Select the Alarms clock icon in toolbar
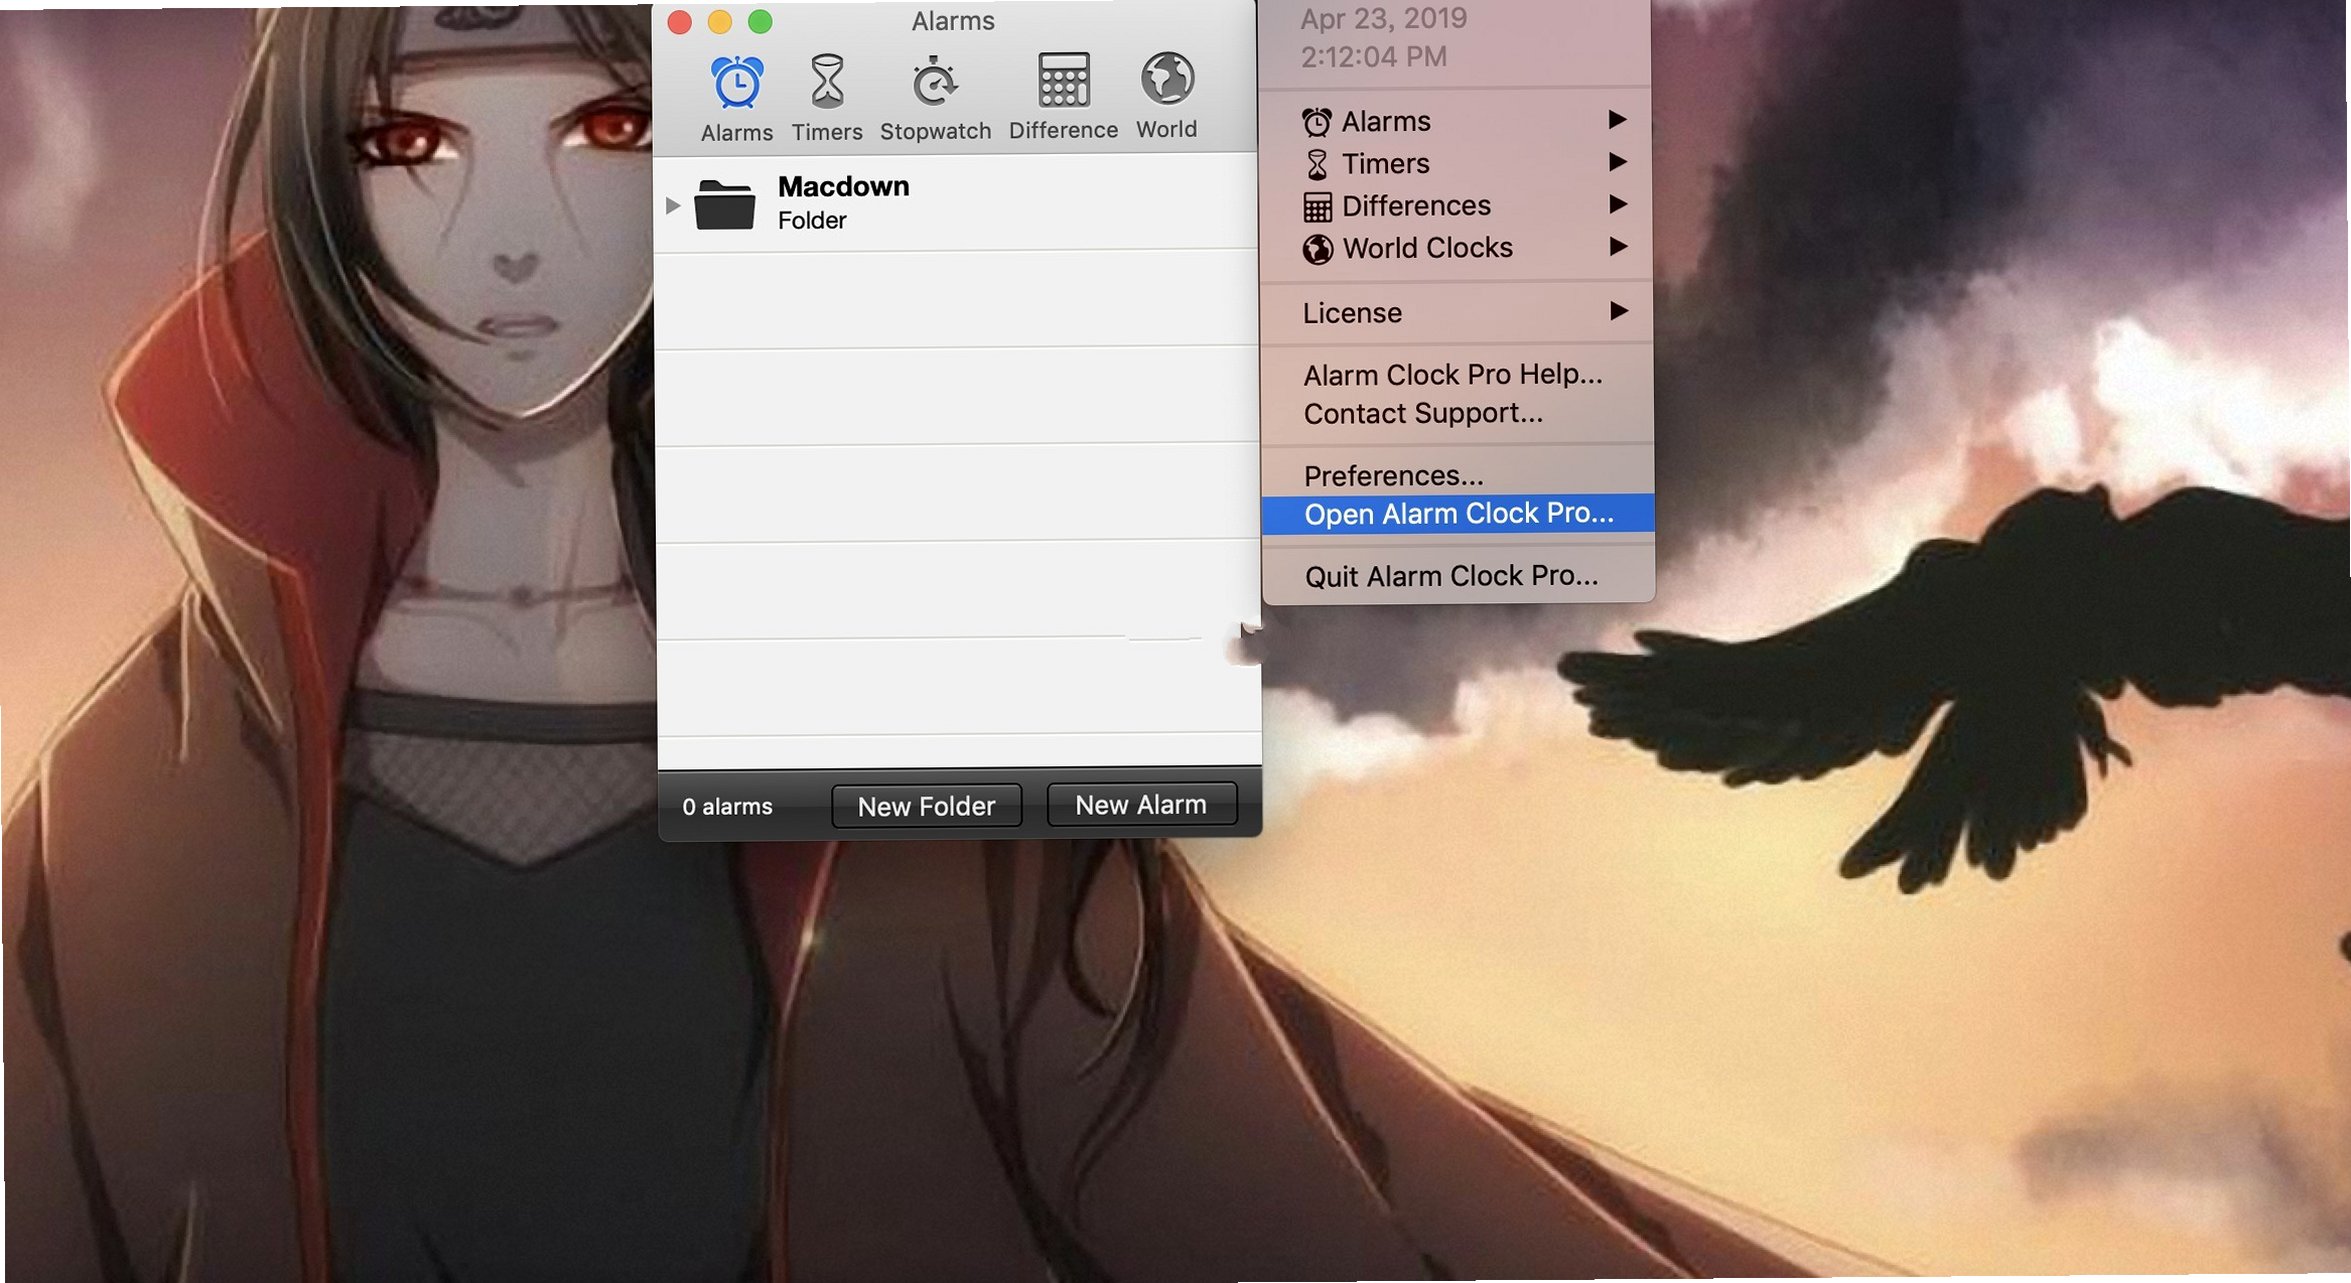Screen dimensions: 2351x1283 (737, 83)
